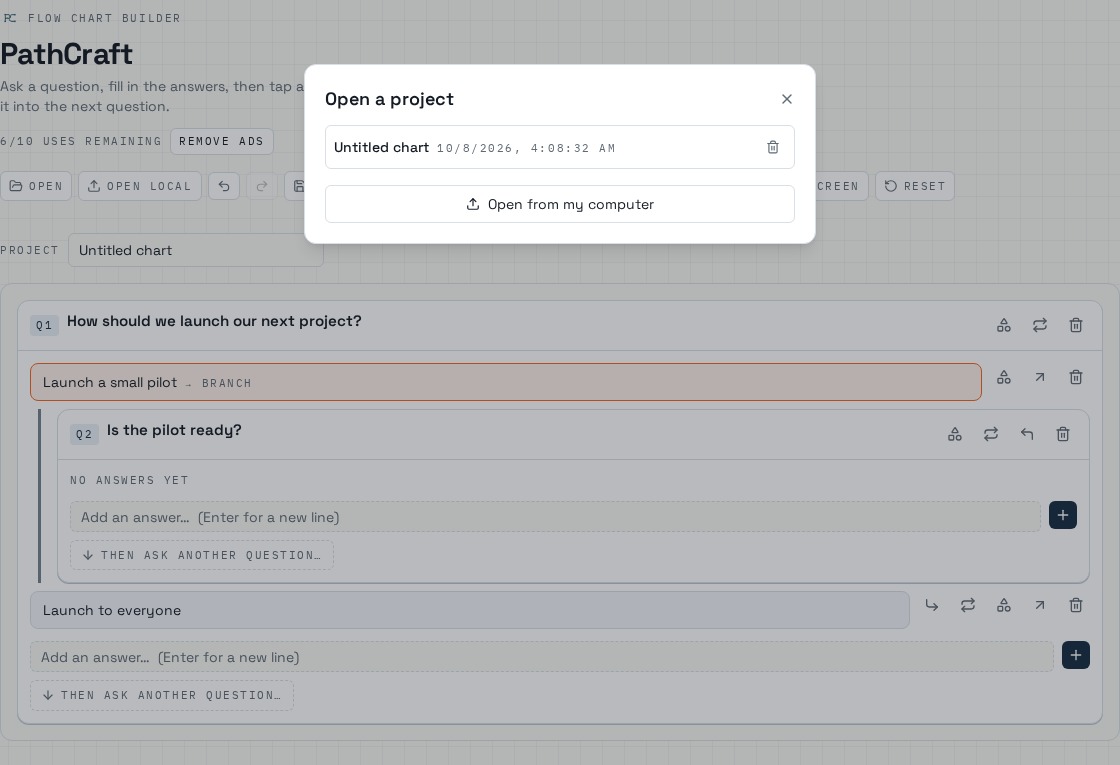1120x765 pixels.
Task: Delete the 'Launch a small pilot' answer
Action: (1076, 377)
